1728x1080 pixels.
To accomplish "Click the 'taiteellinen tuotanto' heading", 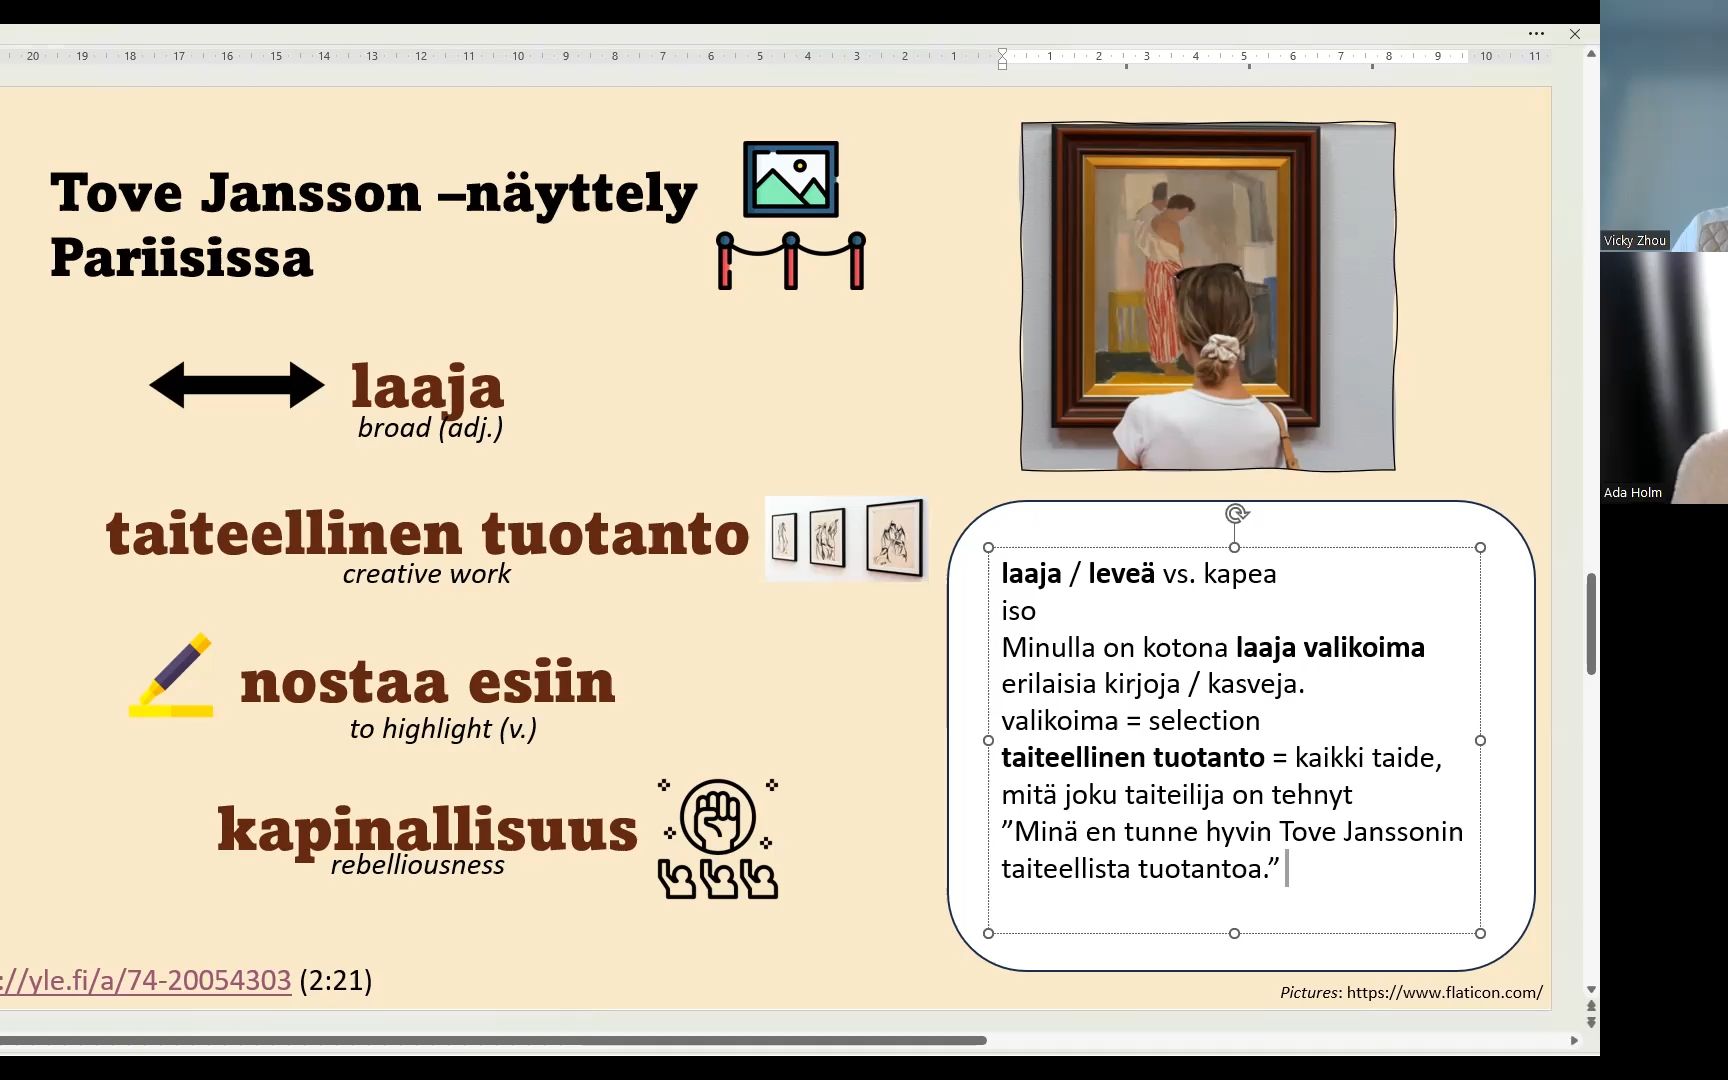I will [x=428, y=532].
